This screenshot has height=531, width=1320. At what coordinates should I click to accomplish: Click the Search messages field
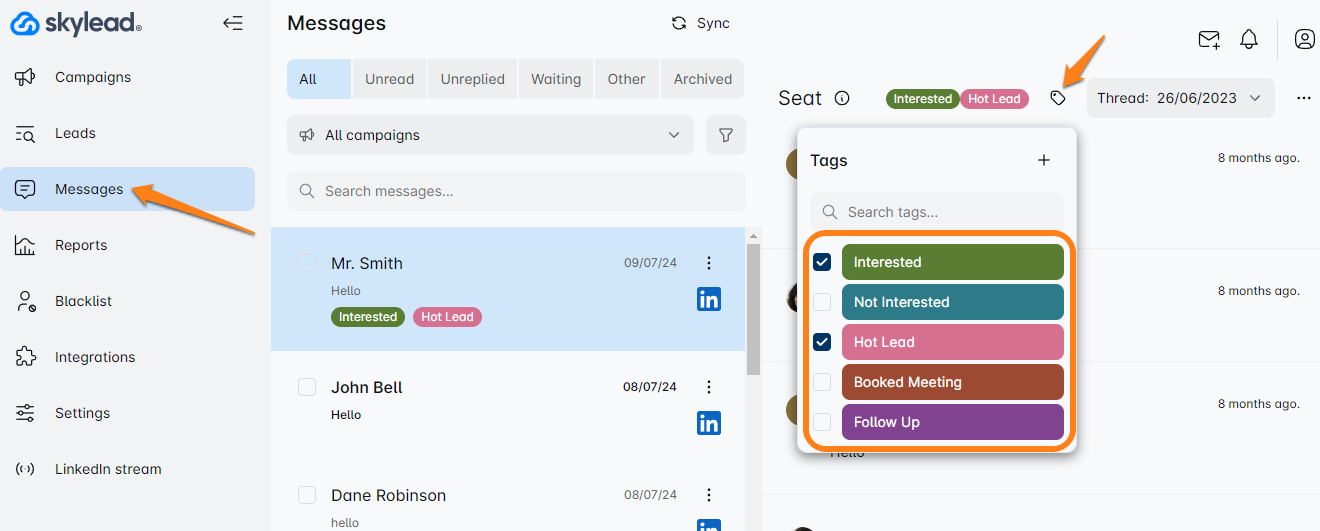pos(516,191)
